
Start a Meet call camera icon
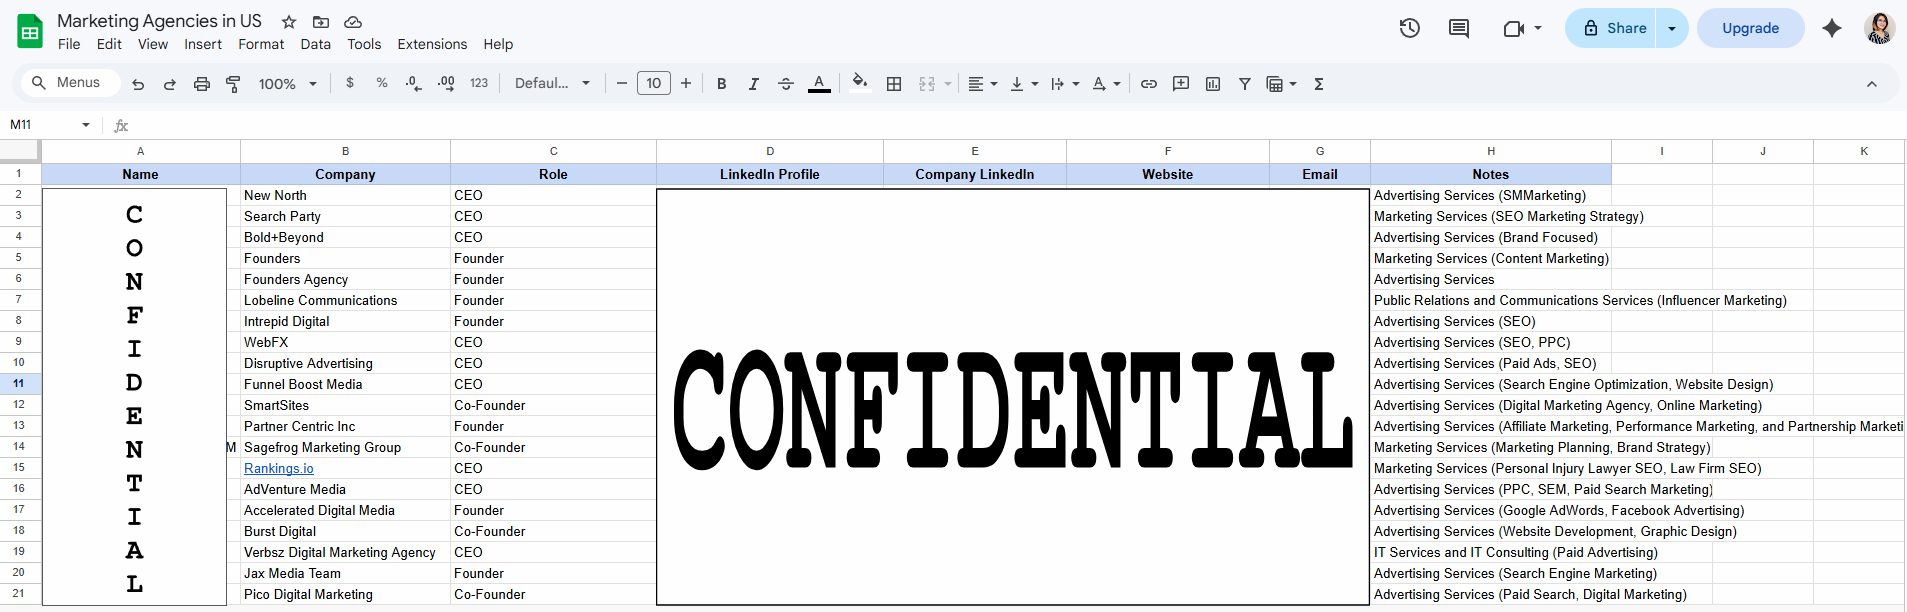[x=1514, y=28]
